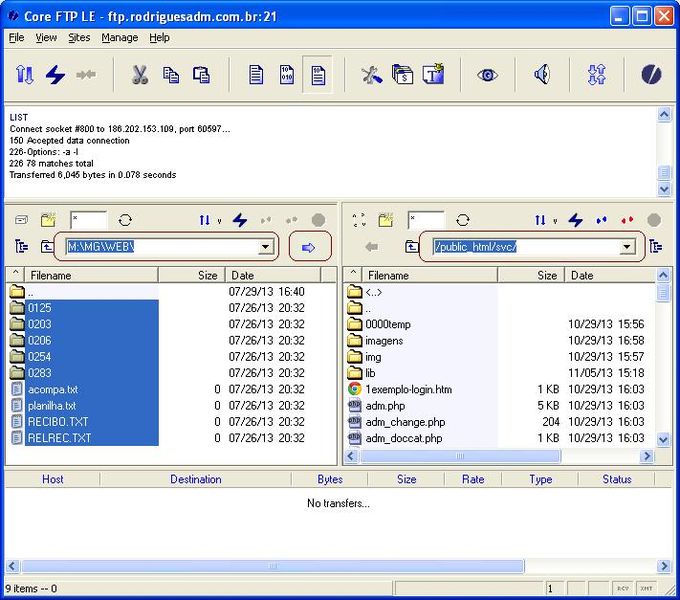Open the Sites menu
Image resolution: width=680 pixels, height=600 pixels.
(79, 38)
